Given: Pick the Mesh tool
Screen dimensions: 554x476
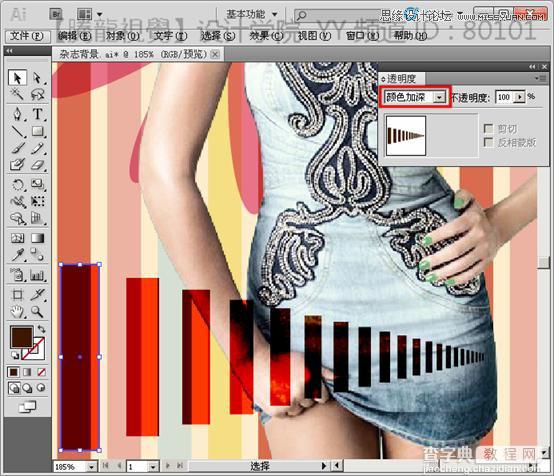Looking at the screenshot, I should pyautogui.click(x=17, y=238).
